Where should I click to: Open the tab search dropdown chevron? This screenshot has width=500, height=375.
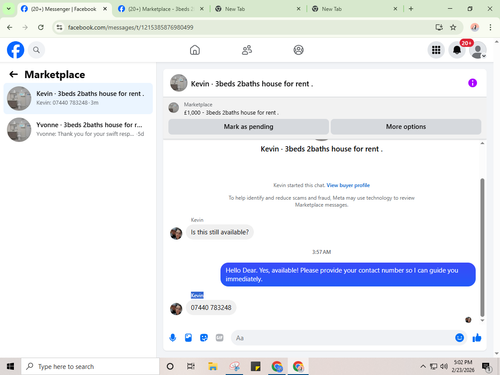tap(9, 9)
